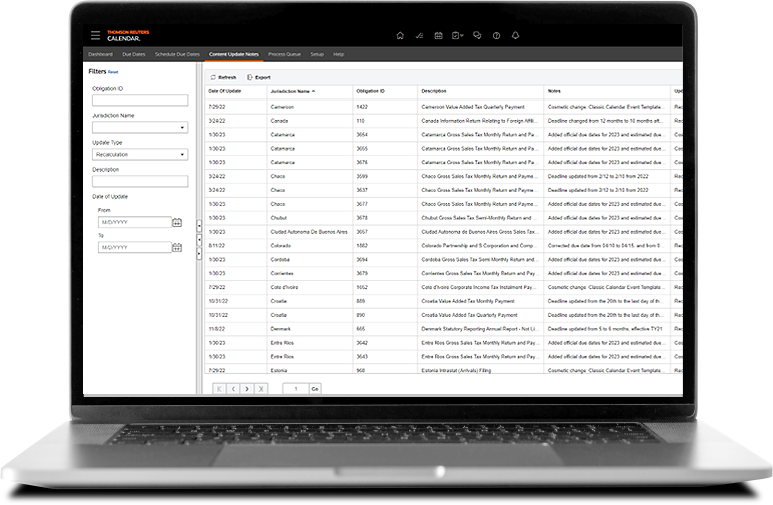Click the Refresh button
The image size is (773, 505).
(x=223, y=77)
